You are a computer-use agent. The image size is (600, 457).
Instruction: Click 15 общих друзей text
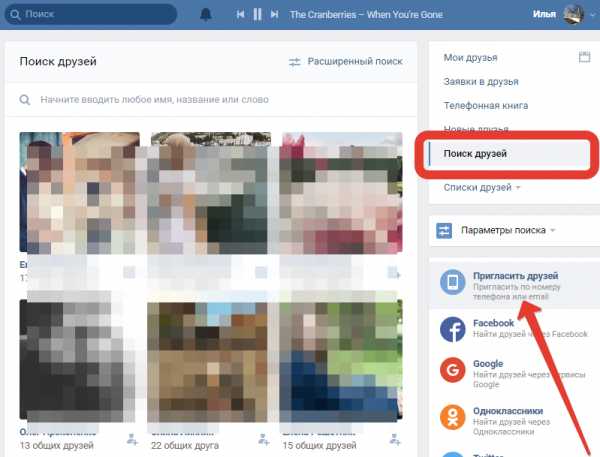point(319,446)
